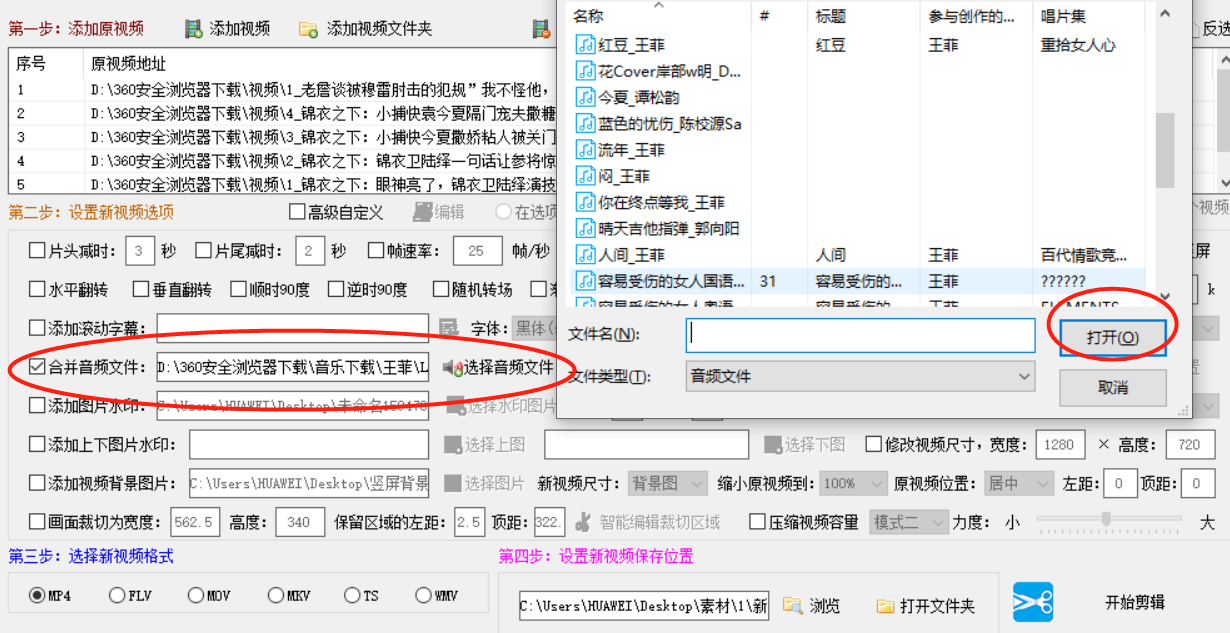This screenshot has height=633, width=1230.
Task: Uncheck the 合并音频文件 checkbox
Action: pyautogui.click(x=37, y=367)
